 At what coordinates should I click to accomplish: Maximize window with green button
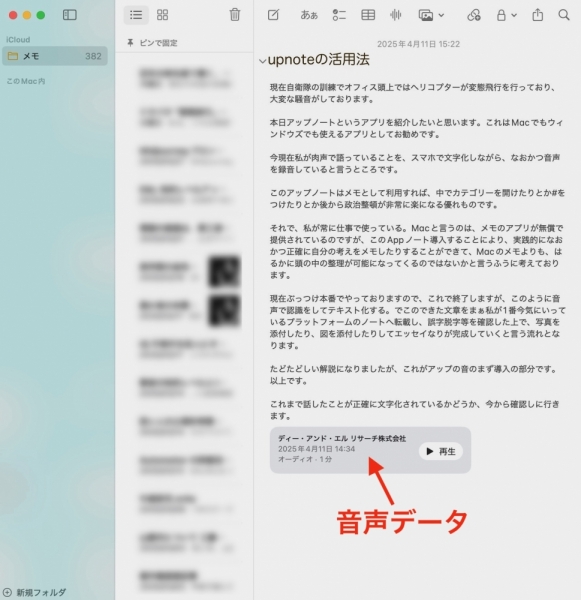[41, 15]
